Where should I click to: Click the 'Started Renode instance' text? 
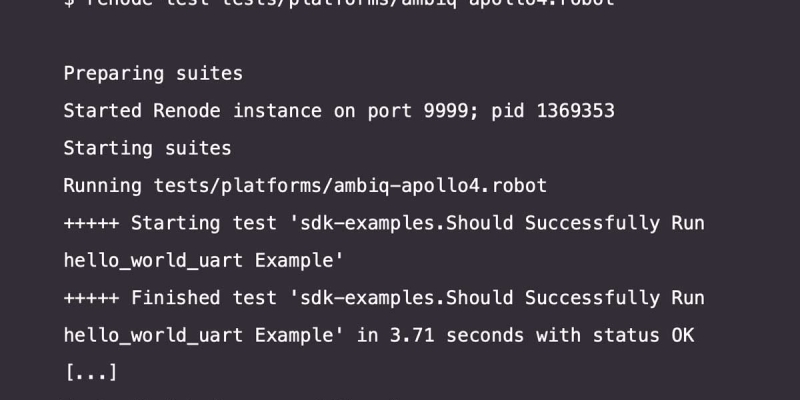pos(192,111)
